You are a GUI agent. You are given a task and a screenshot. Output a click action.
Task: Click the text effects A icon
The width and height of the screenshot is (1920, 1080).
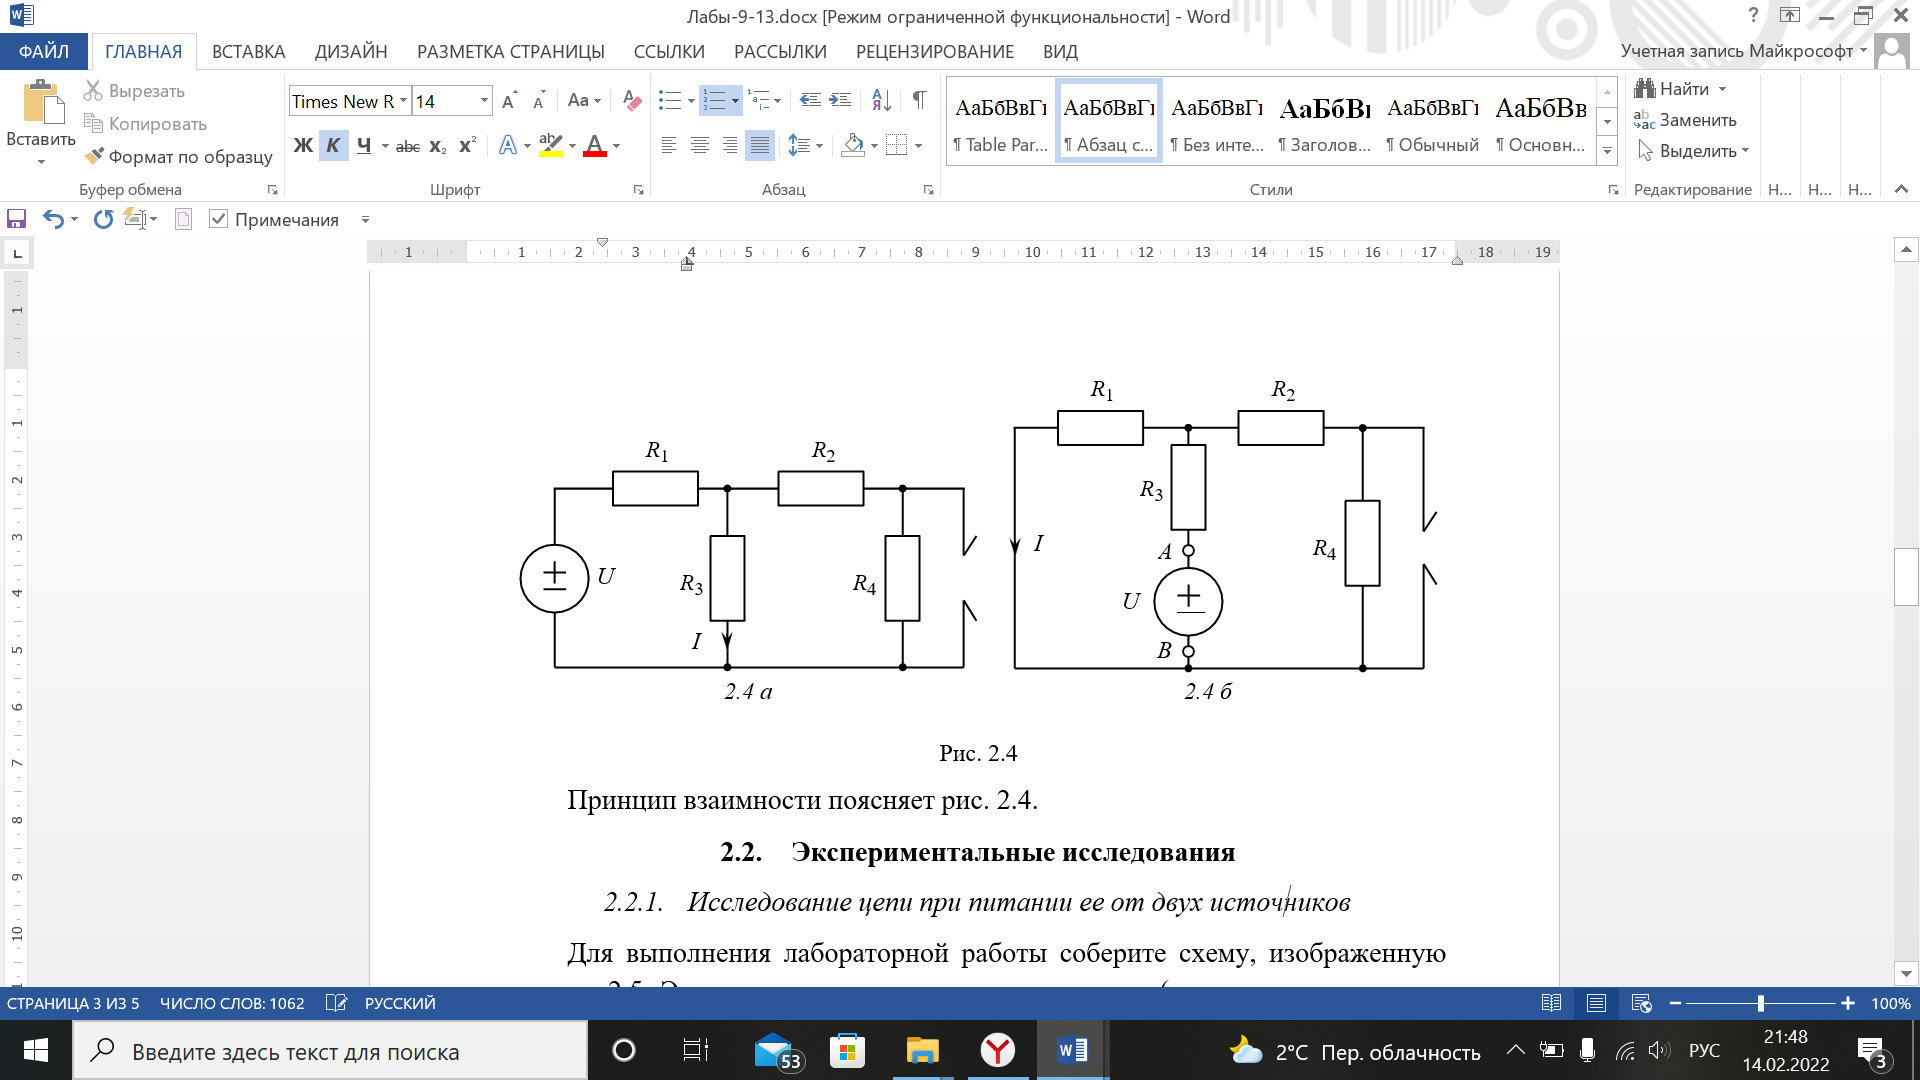[508, 146]
